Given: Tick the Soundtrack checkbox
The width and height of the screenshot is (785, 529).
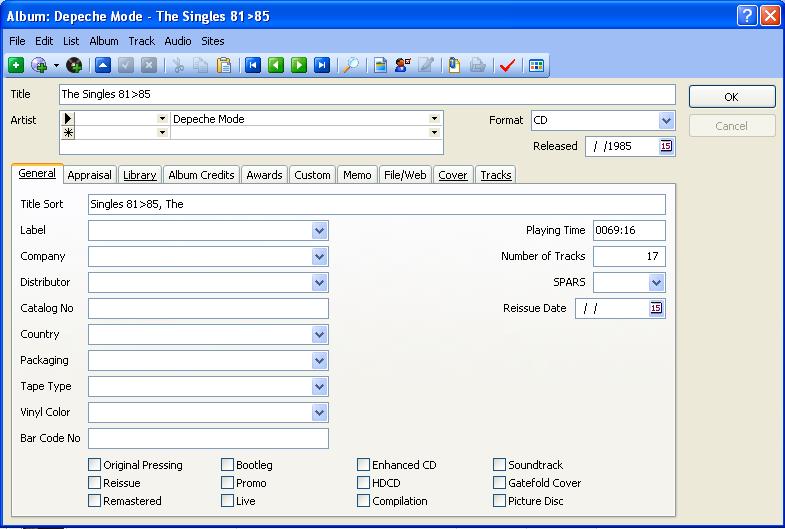Looking at the screenshot, I should click(x=499, y=464).
